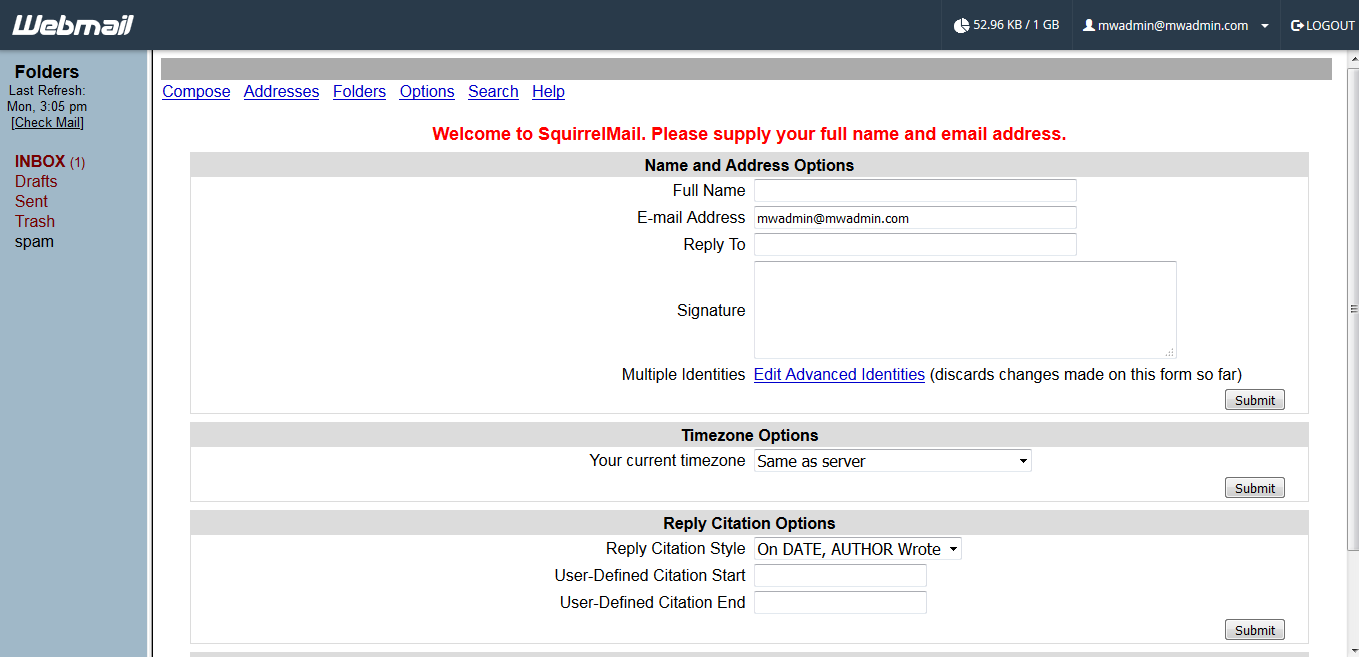Click Edit Advanced Identities link
The height and width of the screenshot is (657, 1359).
839,374
